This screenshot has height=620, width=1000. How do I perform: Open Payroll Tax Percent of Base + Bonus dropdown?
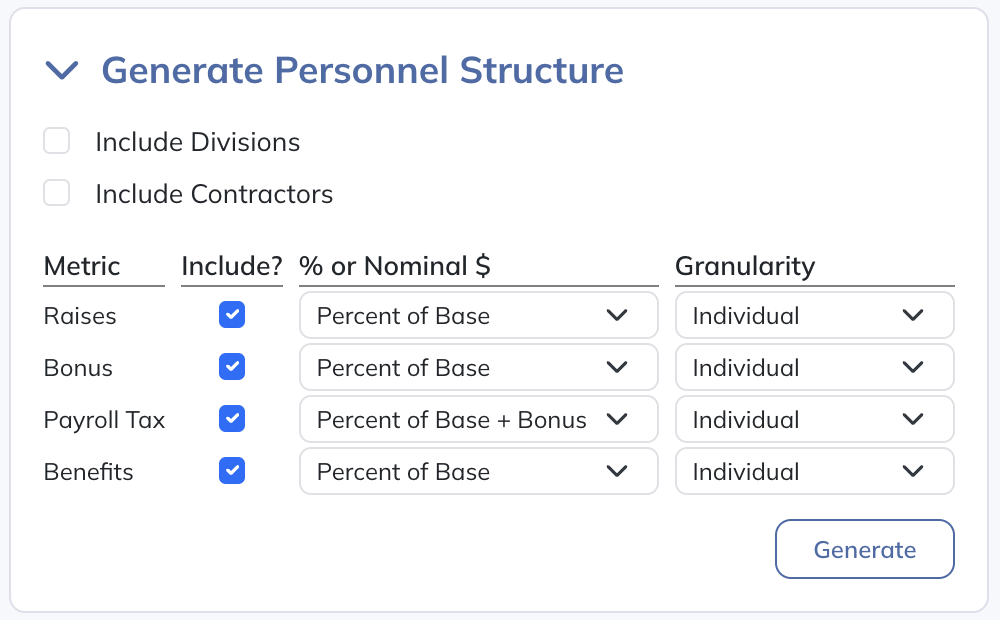click(478, 420)
